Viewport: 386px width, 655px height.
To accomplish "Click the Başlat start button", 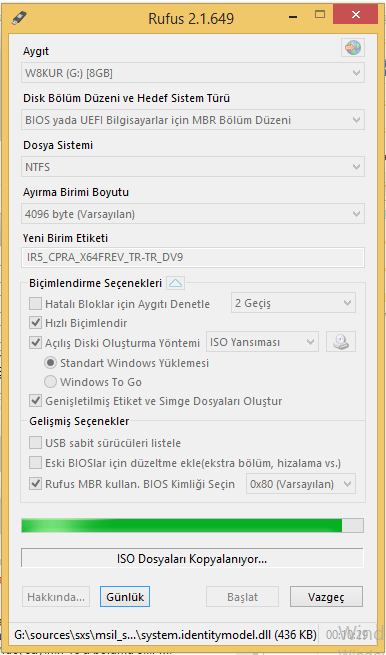I will click(x=242, y=597).
